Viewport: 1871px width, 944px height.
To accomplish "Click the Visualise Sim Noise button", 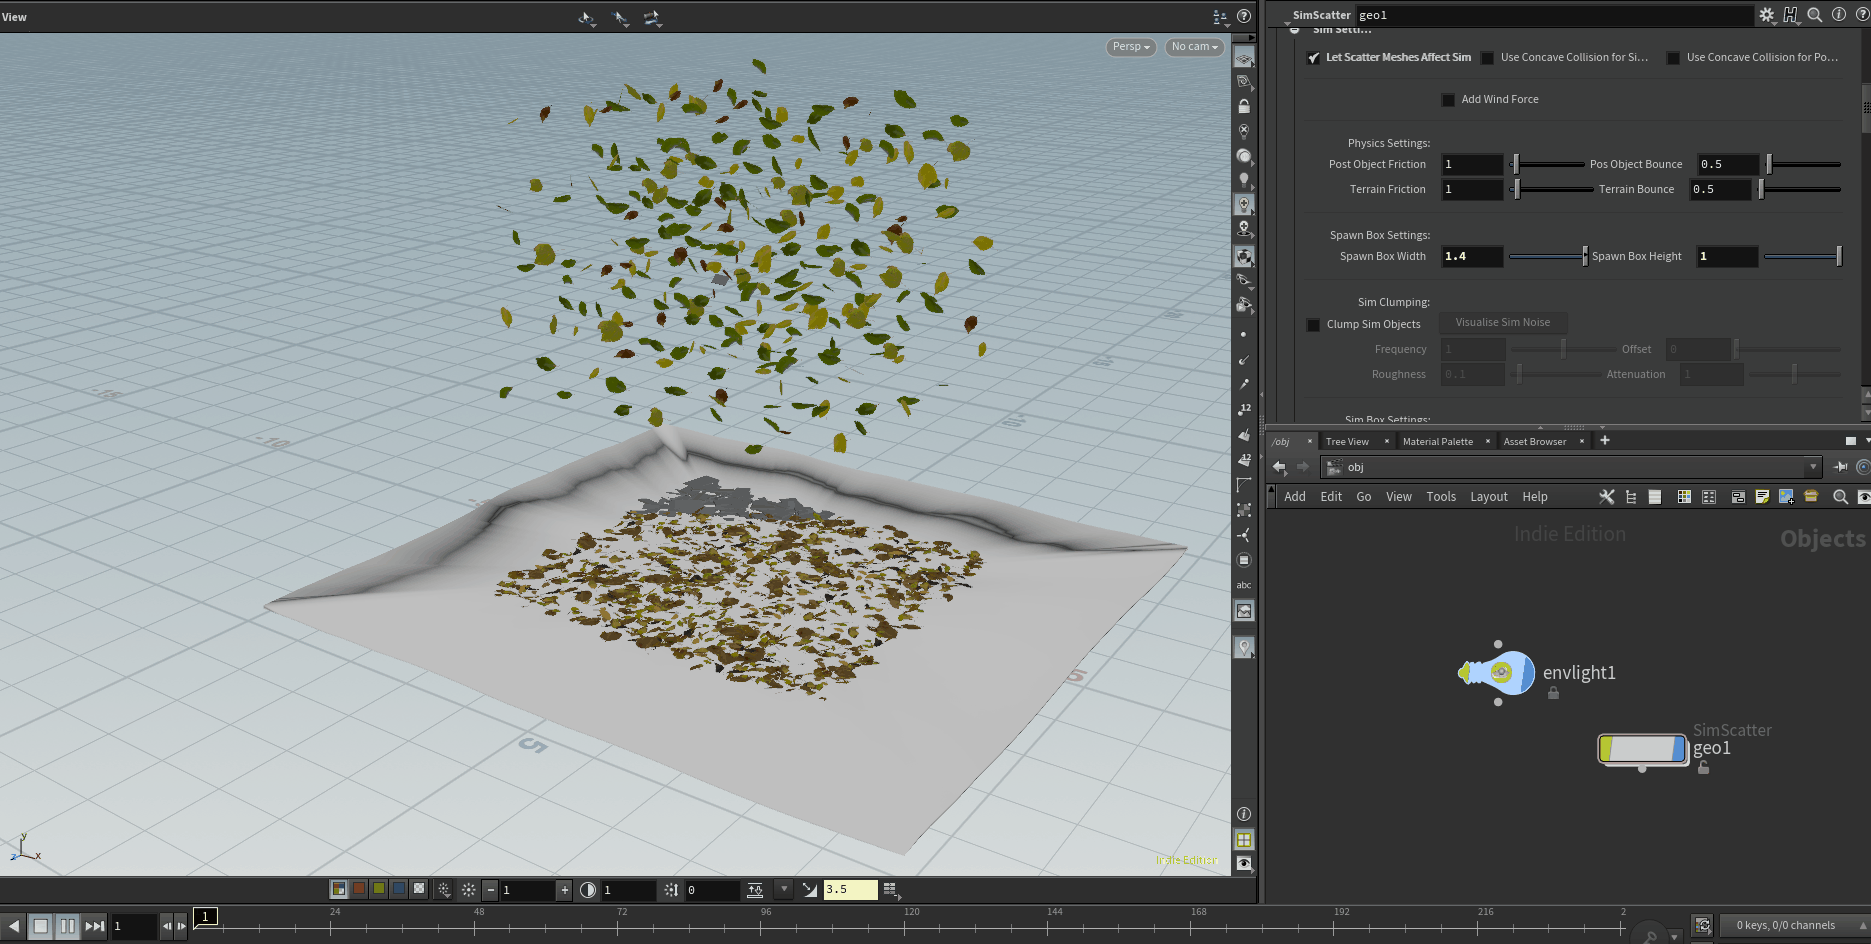I will (x=1502, y=323).
